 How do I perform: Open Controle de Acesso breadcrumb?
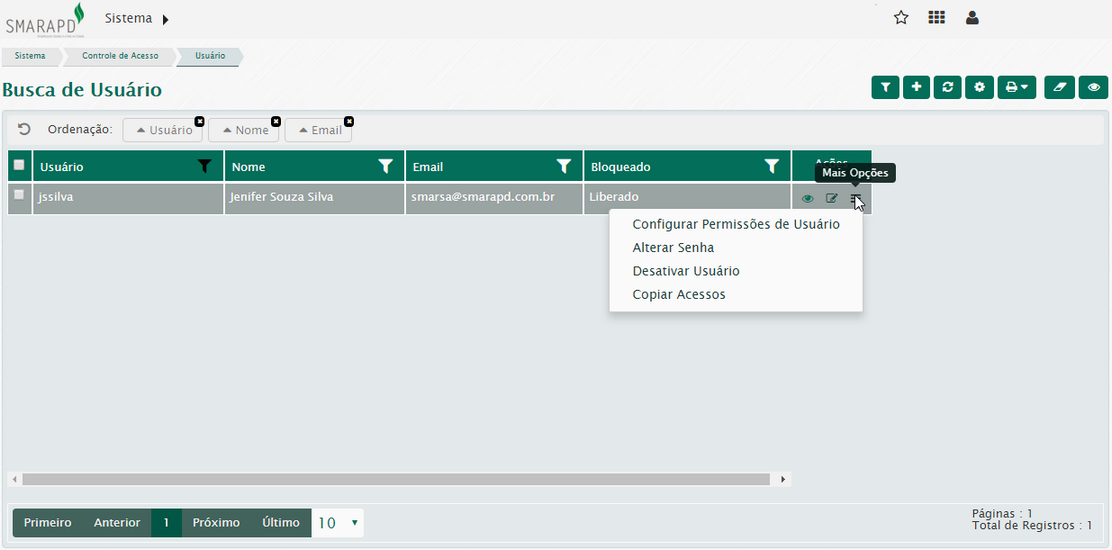(120, 56)
